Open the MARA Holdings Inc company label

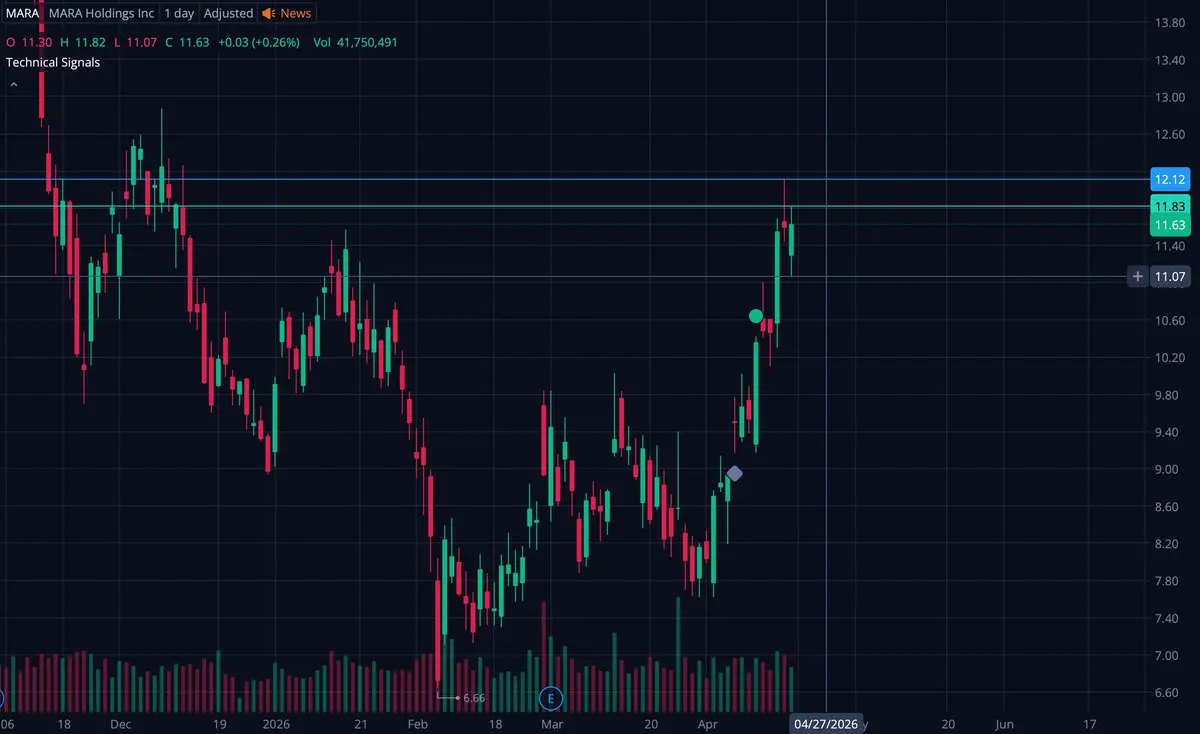[103, 13]
